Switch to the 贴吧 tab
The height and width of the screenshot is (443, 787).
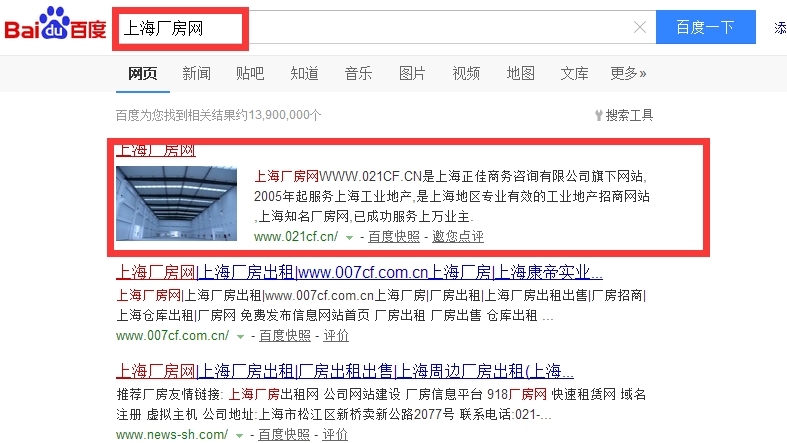coord(250,74)
